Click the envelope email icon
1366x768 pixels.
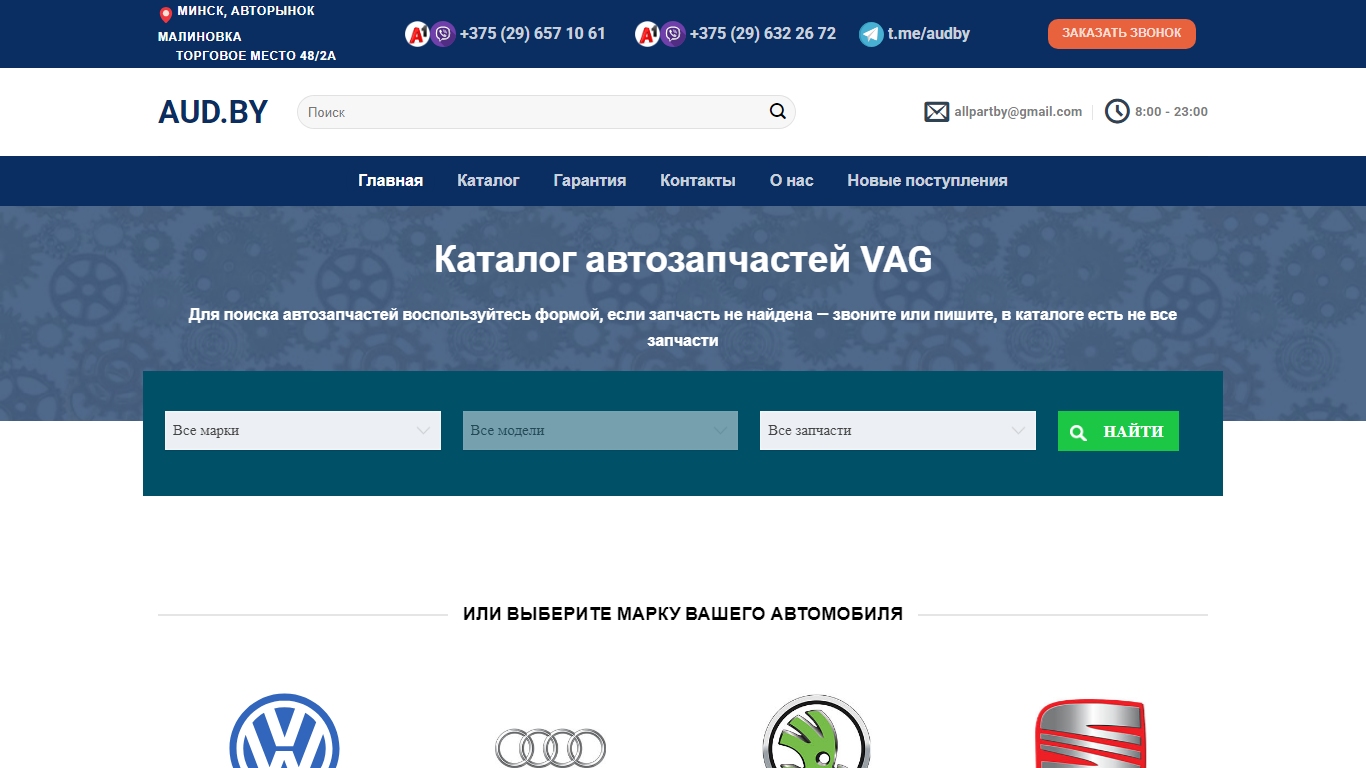[937, 112]
